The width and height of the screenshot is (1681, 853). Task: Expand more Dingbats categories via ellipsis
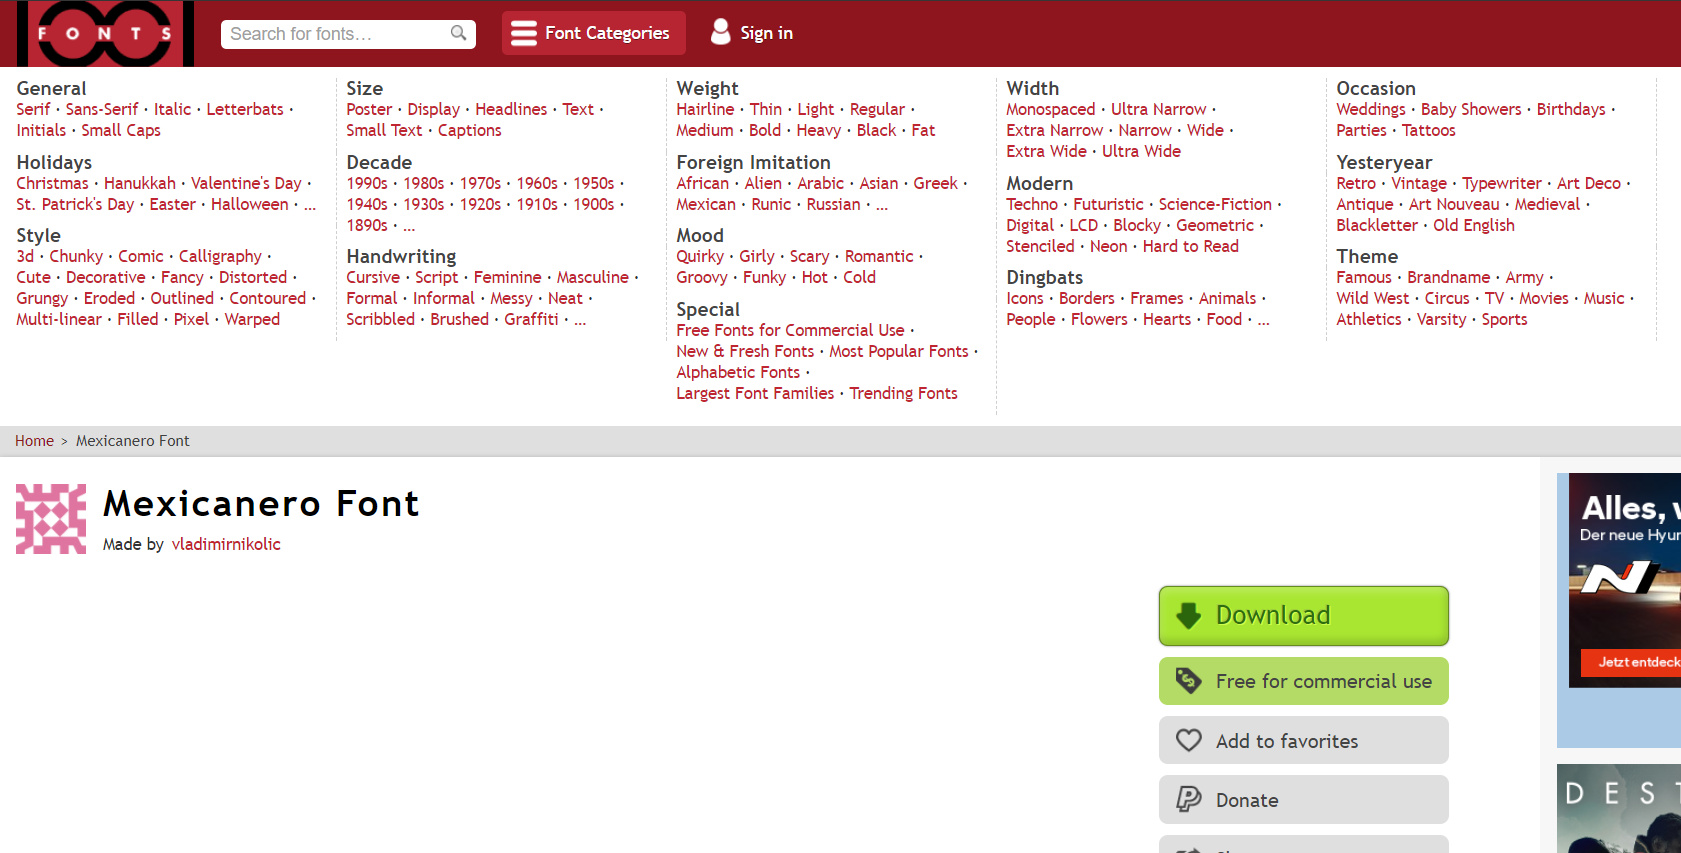(x=1264, y=320)
